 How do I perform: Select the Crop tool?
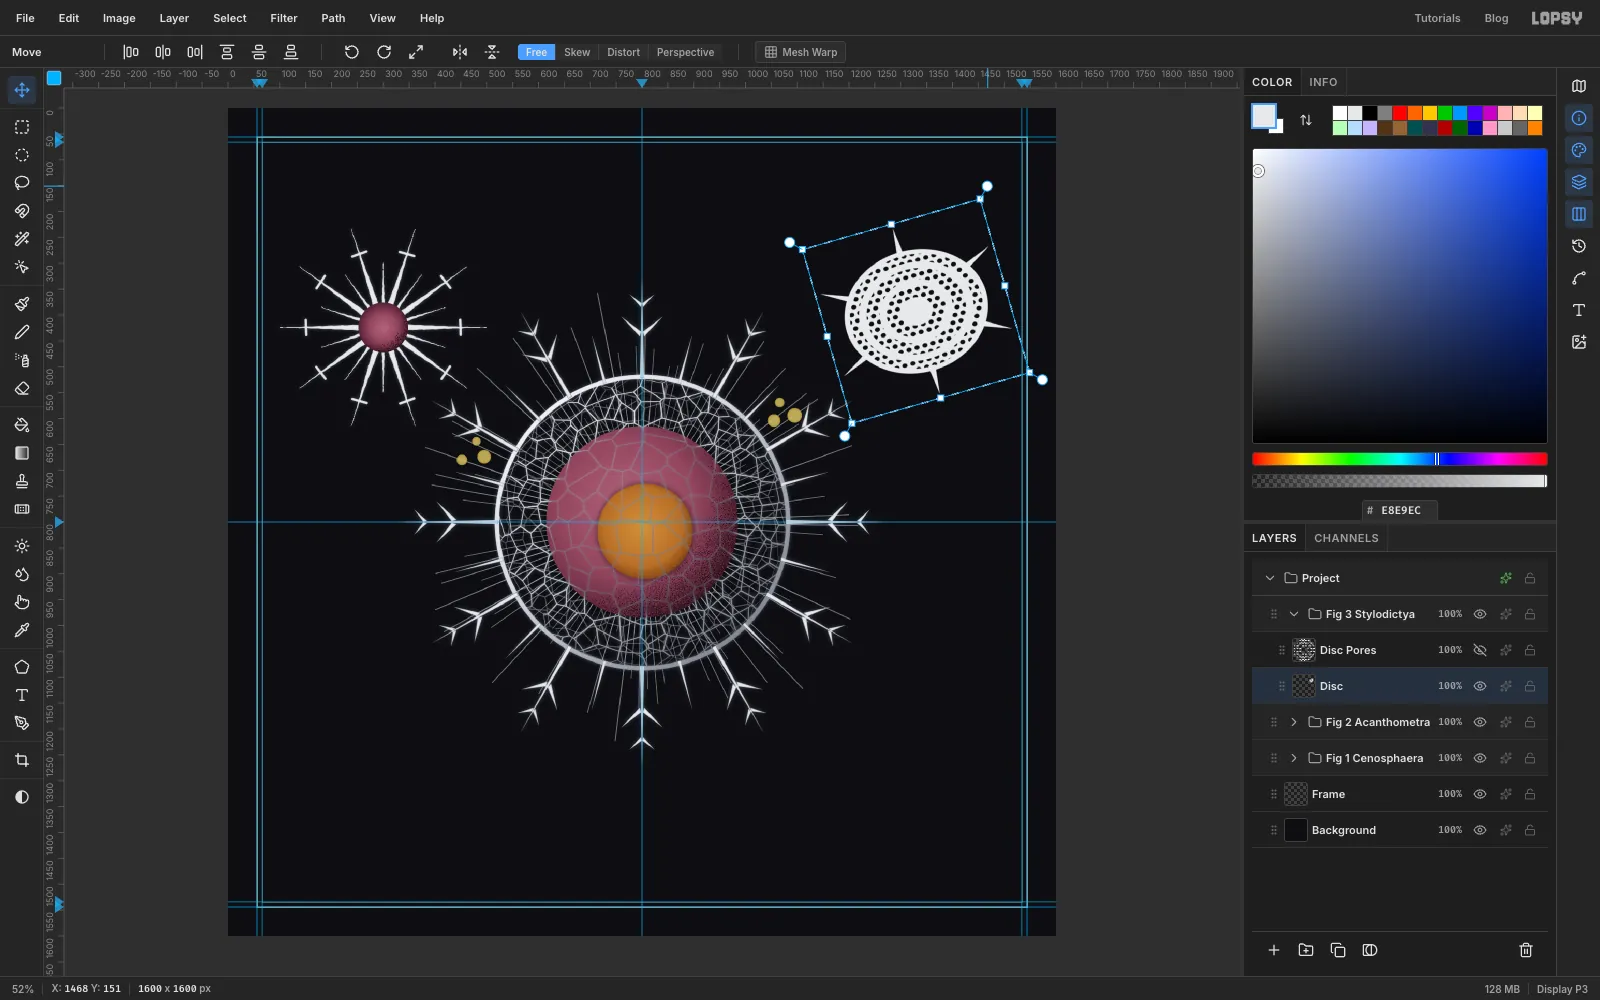(22, 760)
